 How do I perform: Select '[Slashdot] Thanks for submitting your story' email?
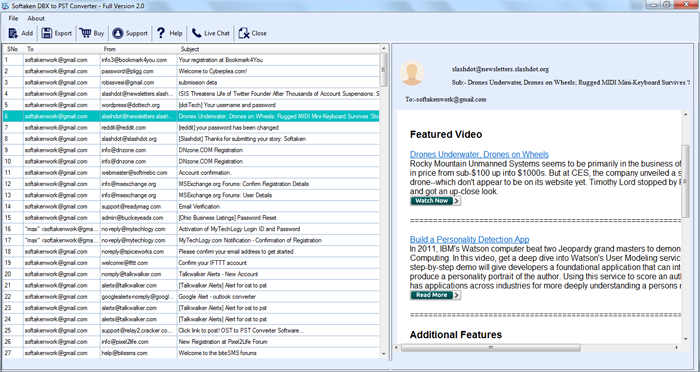(x=191, y=139)
